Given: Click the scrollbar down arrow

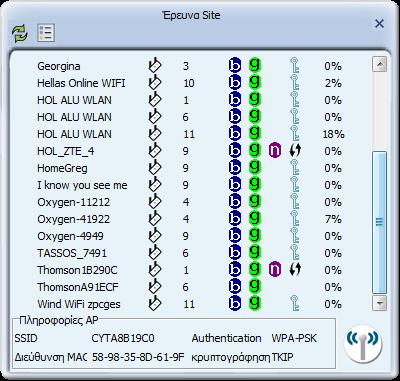Looking at the screenshot, I should click(x=379, y=303).
